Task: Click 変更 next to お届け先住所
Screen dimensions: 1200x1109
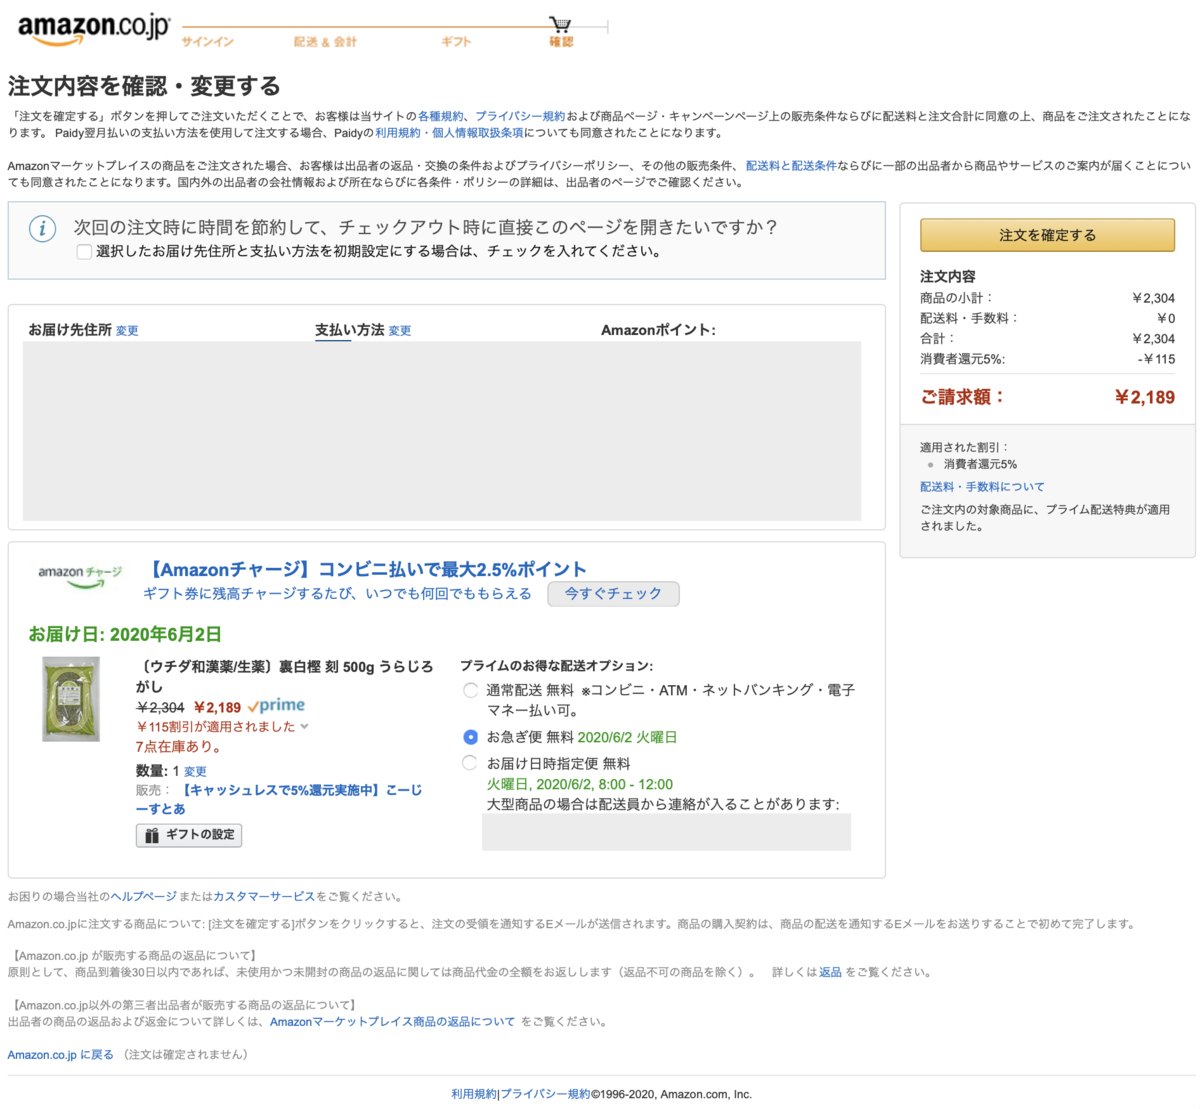Action: tap(126, 329)
